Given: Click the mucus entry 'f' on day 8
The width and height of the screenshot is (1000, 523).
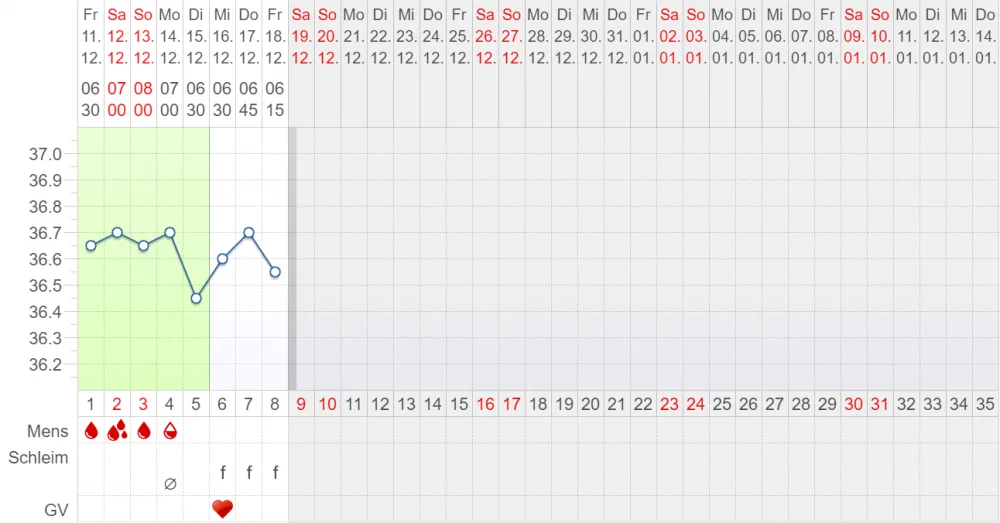Looking at the screenshot, I should tap(275, 472).
